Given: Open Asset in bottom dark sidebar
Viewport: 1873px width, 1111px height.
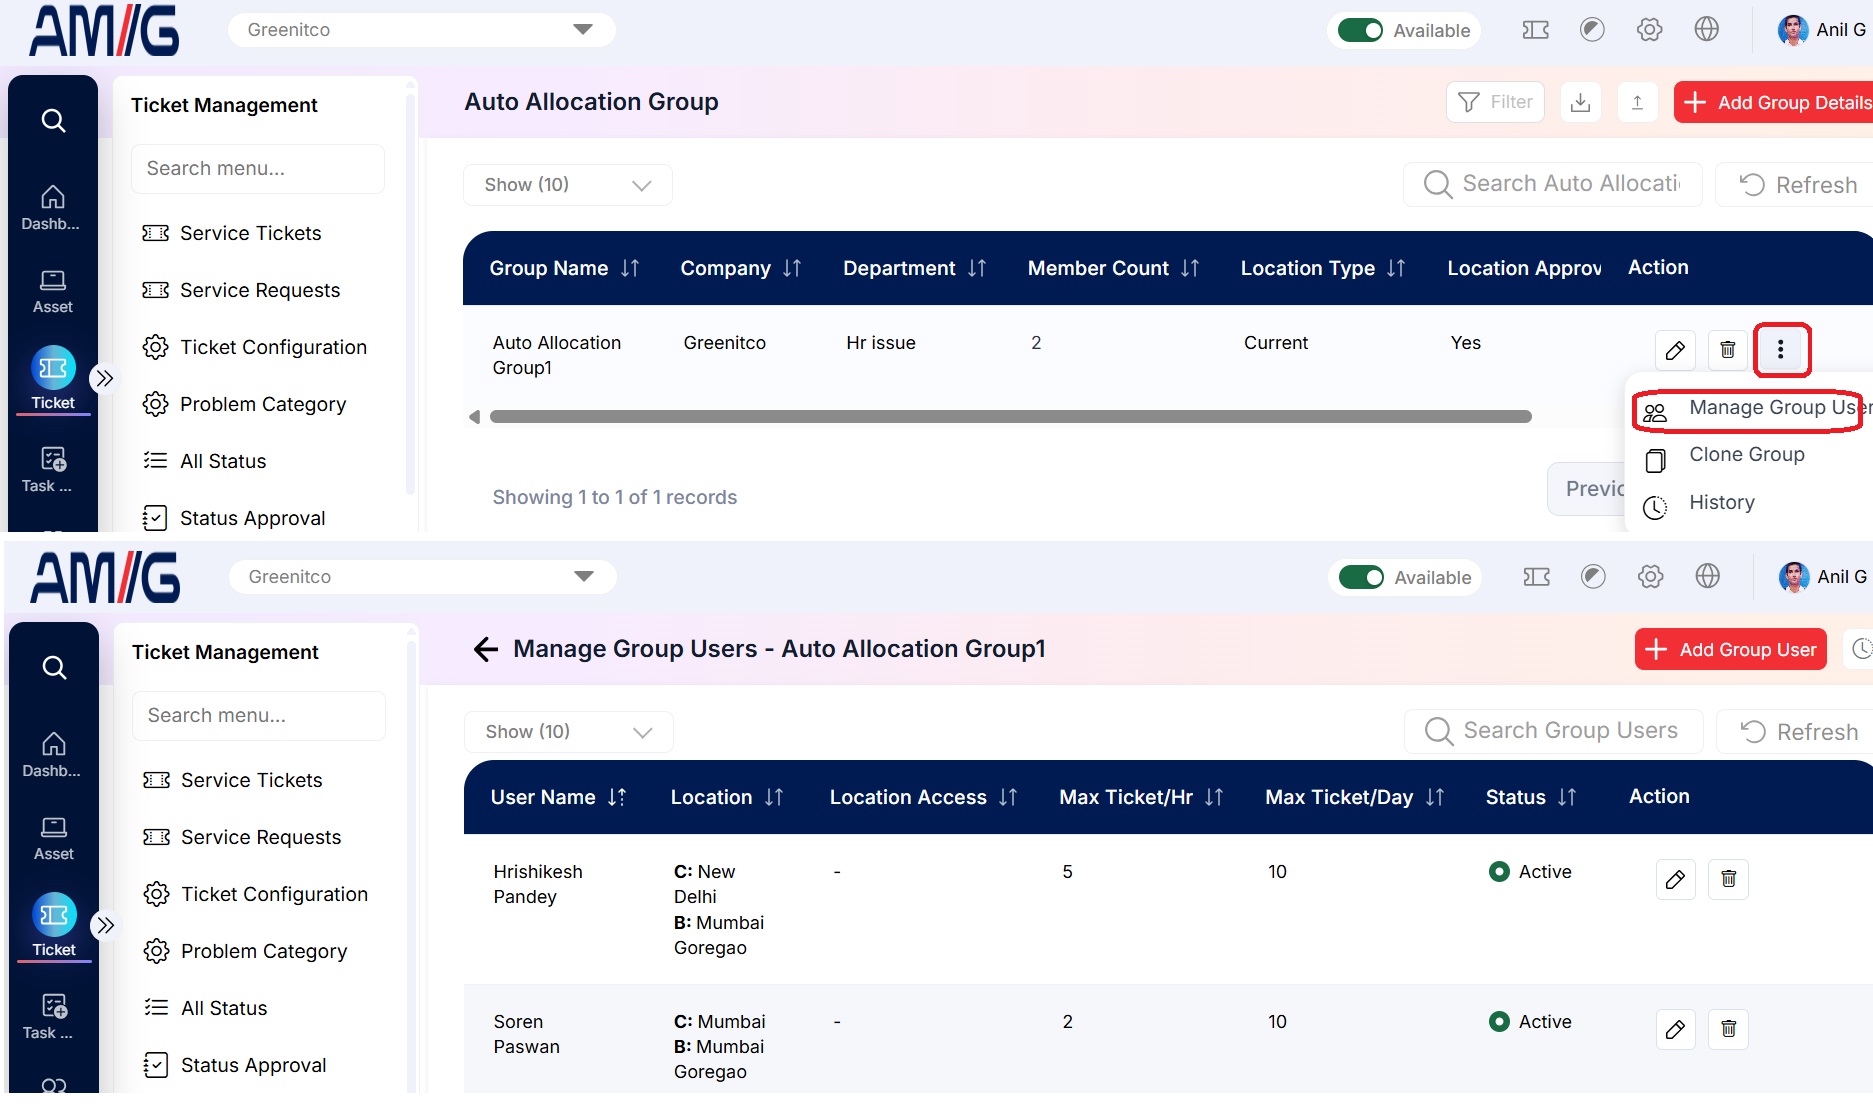Looking at the screenshot, I should click(54, 838).
